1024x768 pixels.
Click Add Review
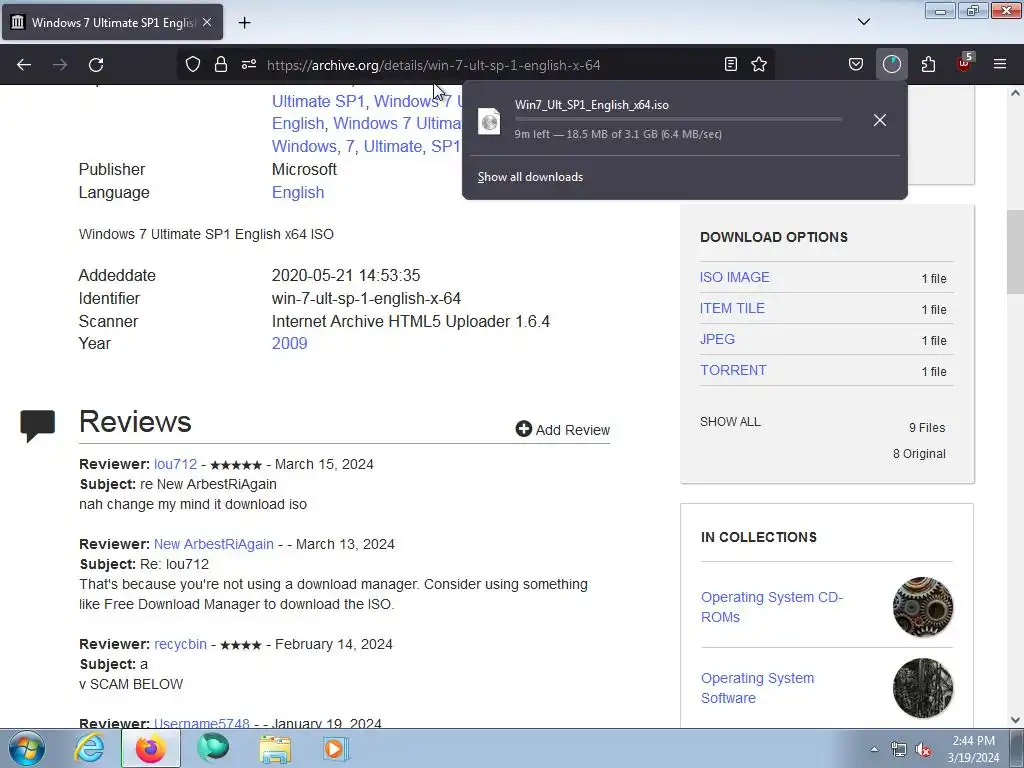click(563, 430)
